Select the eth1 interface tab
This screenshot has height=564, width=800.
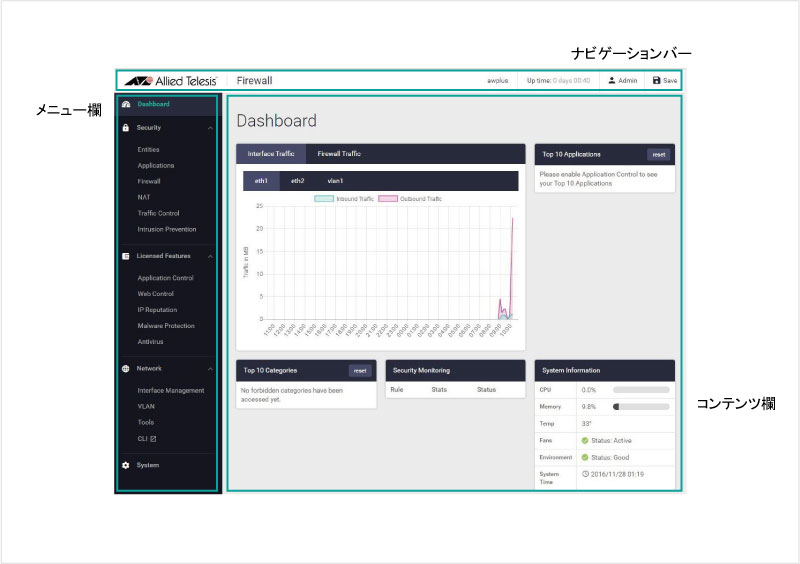[261, 181]
